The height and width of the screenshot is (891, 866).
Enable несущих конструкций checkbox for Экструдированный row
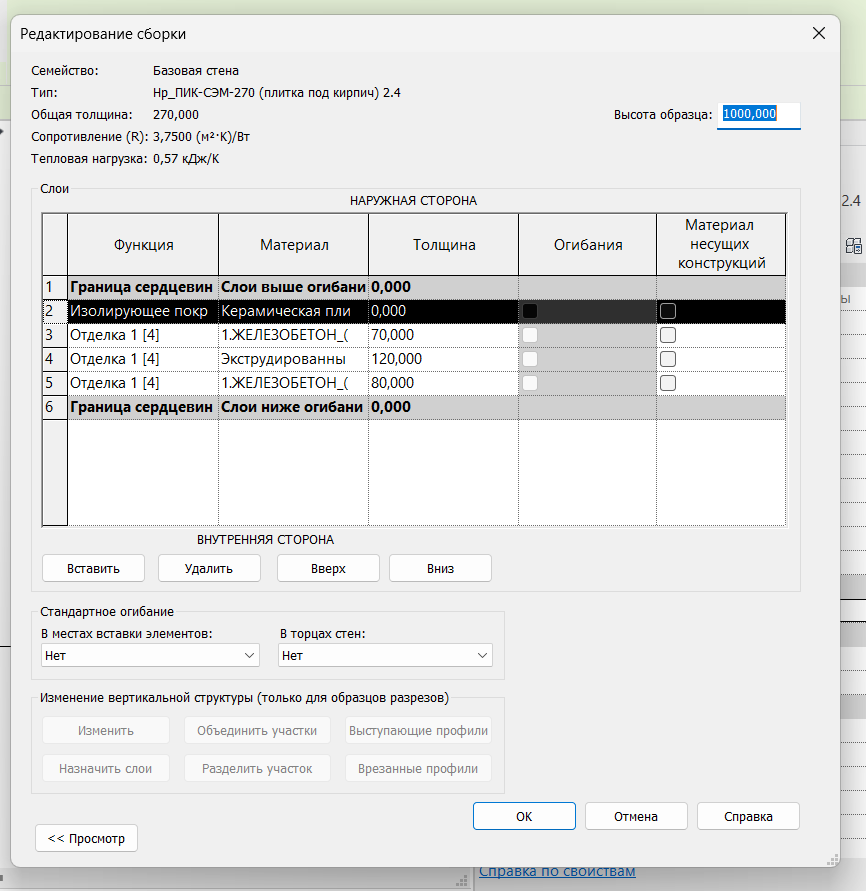pos(668,359)
